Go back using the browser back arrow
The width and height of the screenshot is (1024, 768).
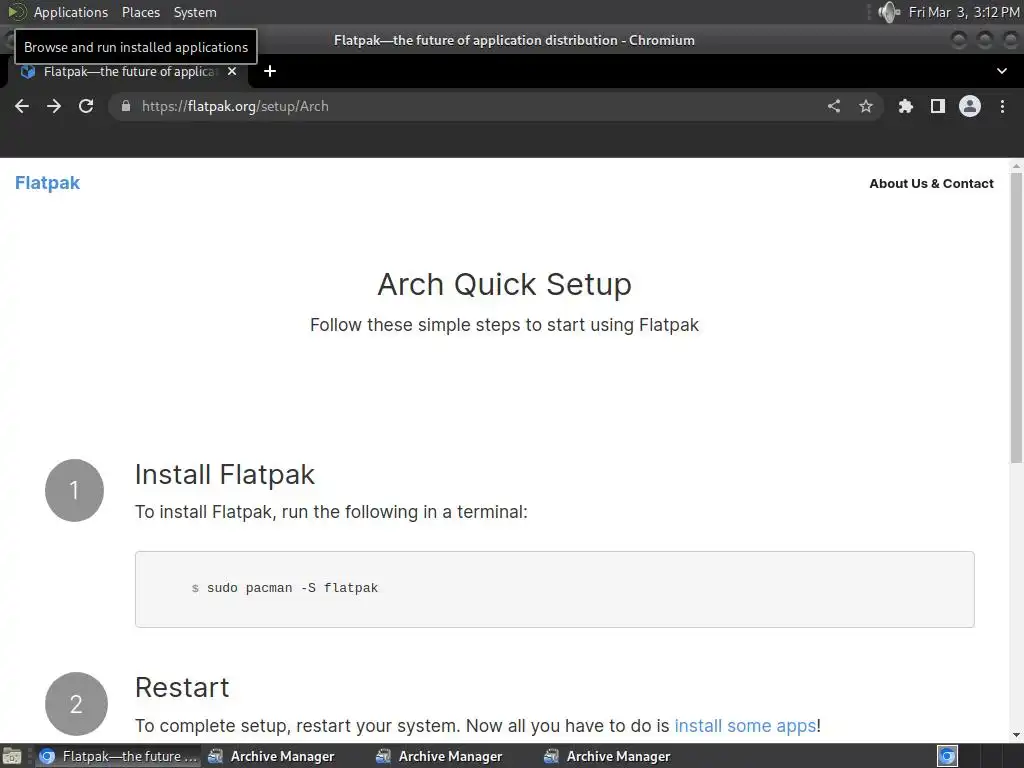22,106
